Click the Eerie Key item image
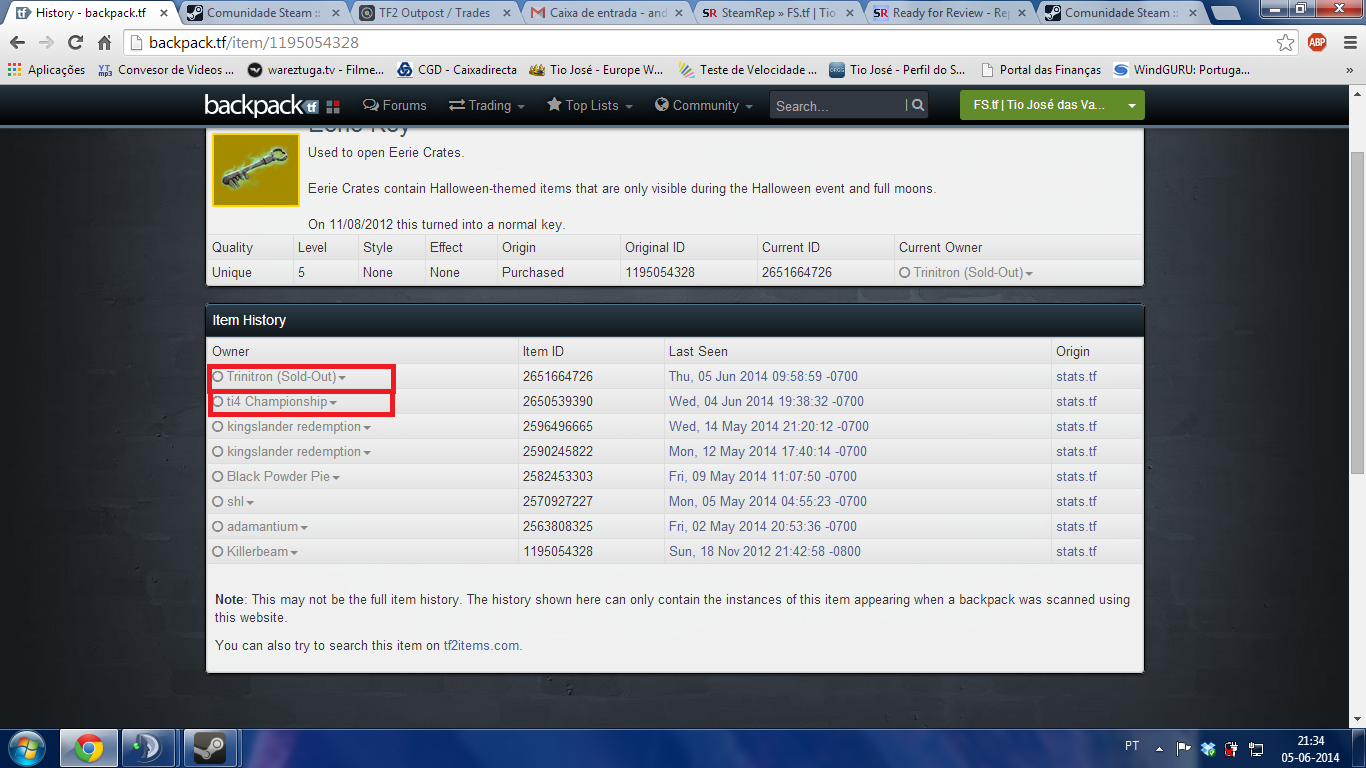The width and height of the screenshot is (1366, 768). point(256,170)
